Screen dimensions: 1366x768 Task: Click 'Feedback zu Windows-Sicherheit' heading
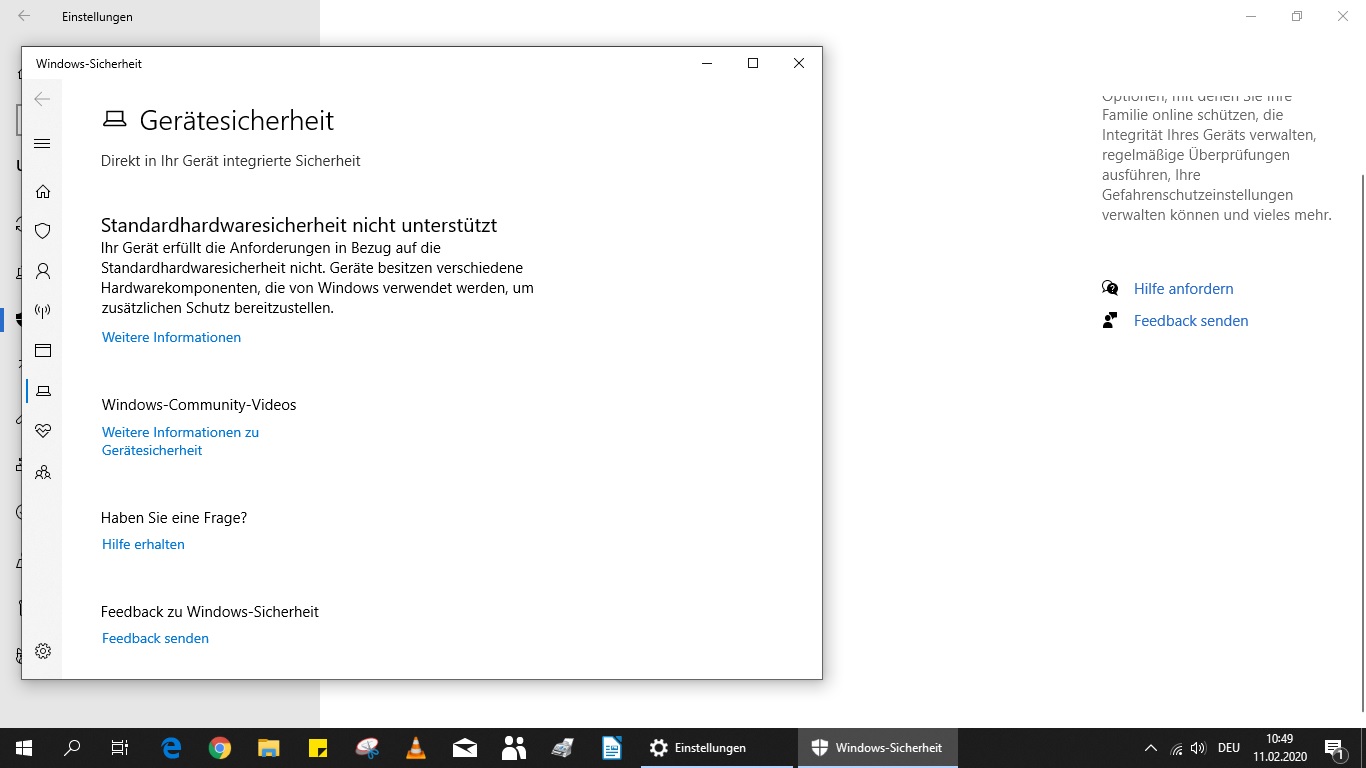pyautogui.click(x=210, y=612)
